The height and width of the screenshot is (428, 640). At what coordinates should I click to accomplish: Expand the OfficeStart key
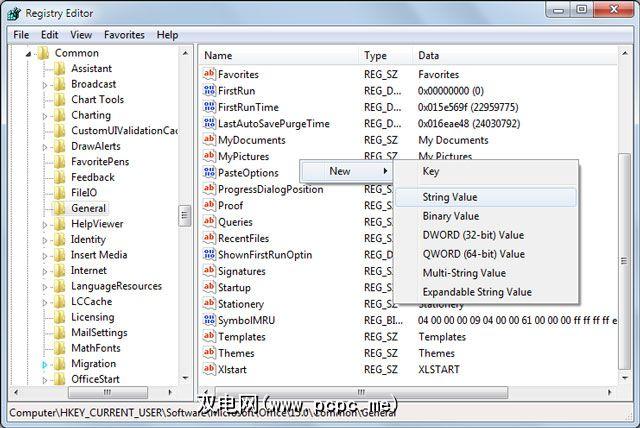pos(44,380)
